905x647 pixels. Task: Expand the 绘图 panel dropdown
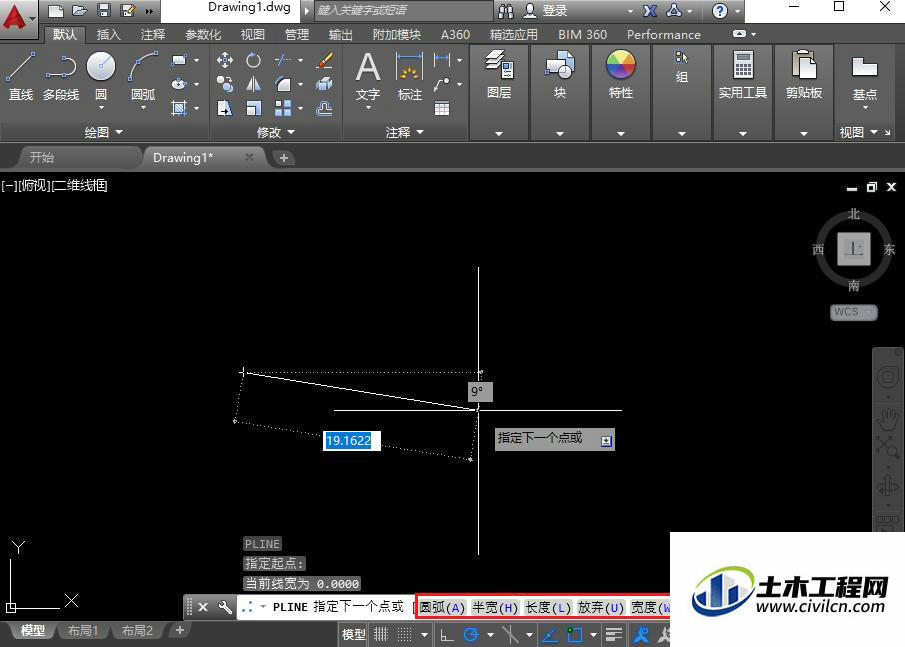pyautogui.click(x=103, y=132)
